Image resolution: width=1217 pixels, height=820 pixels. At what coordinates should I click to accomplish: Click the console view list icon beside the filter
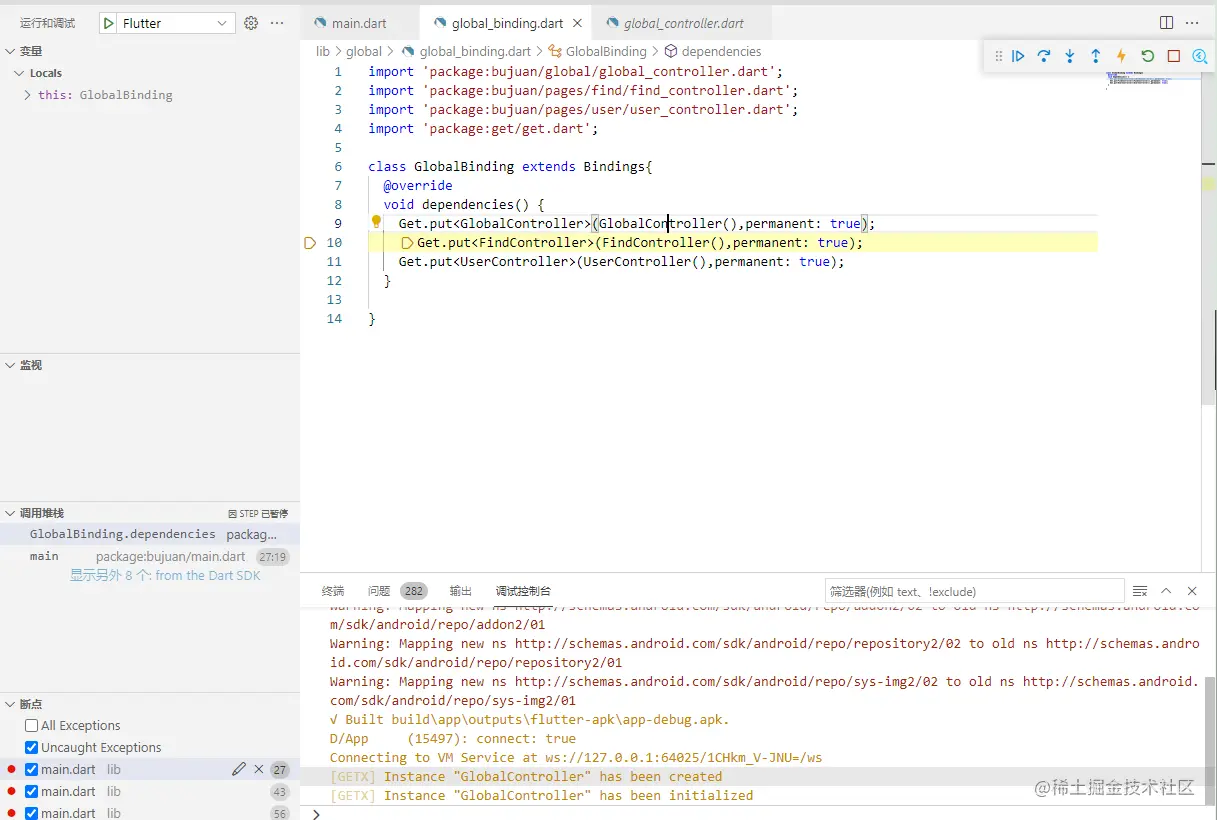[x=1140, y=591]
